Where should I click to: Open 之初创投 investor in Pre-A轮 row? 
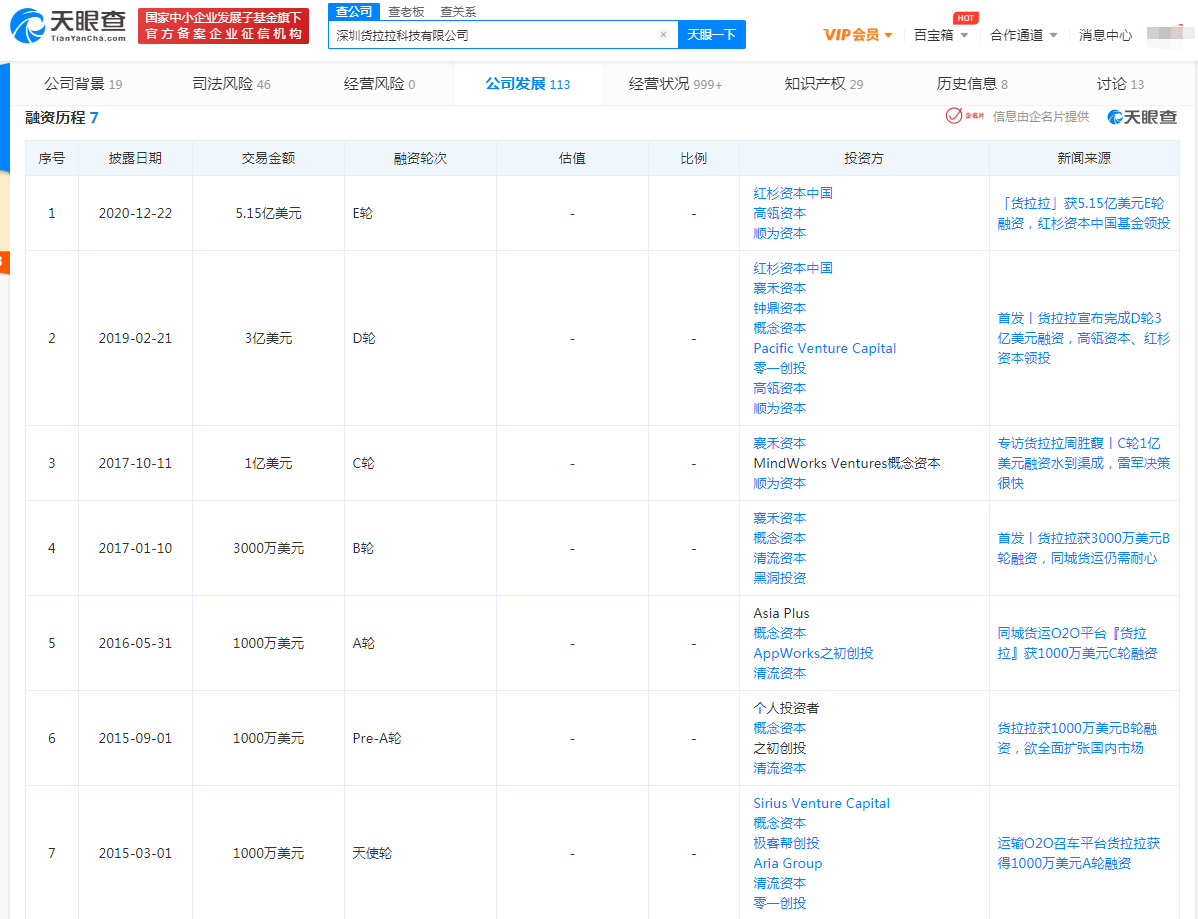(779, 748)
